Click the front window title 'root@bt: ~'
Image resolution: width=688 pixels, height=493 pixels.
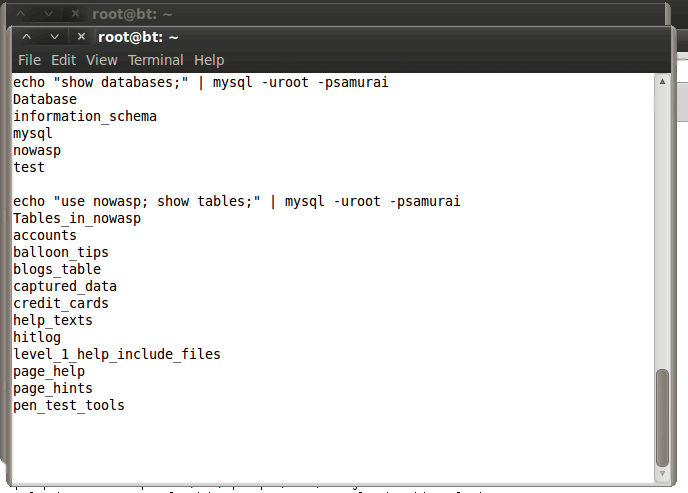pyautogui.click(x=138, y=37)
